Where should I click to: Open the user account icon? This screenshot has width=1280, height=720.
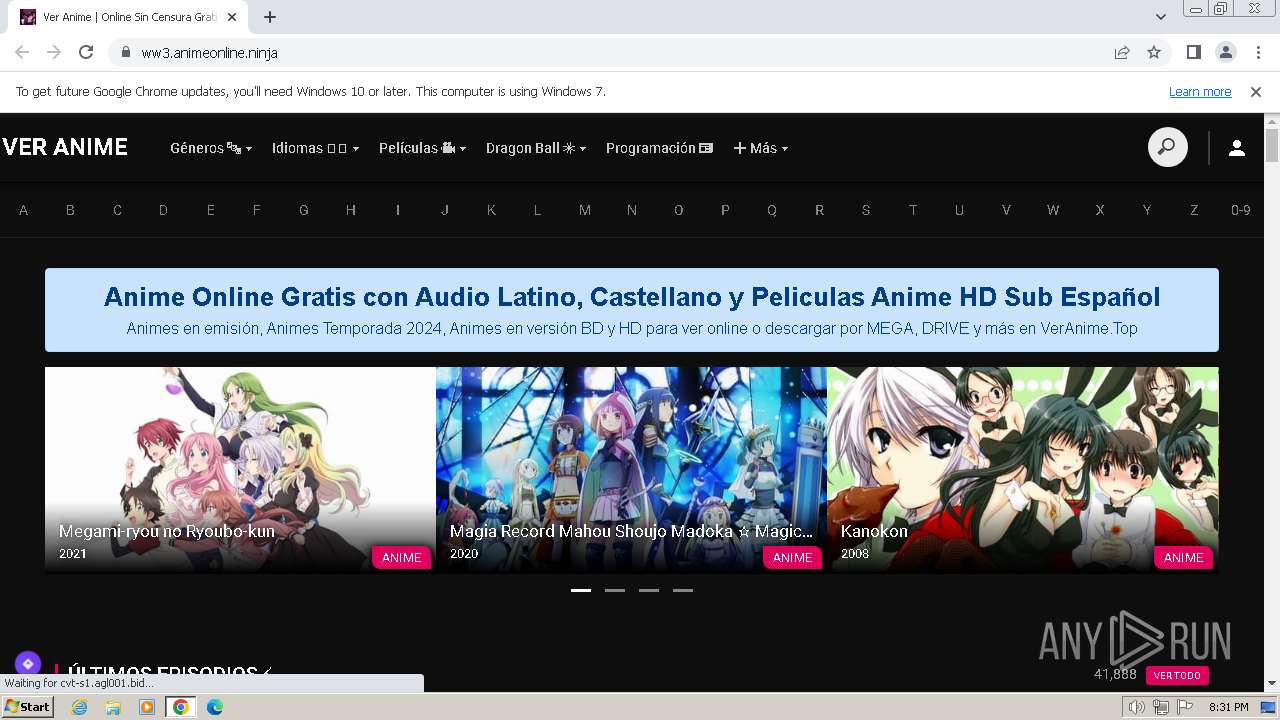(1237, 148)
